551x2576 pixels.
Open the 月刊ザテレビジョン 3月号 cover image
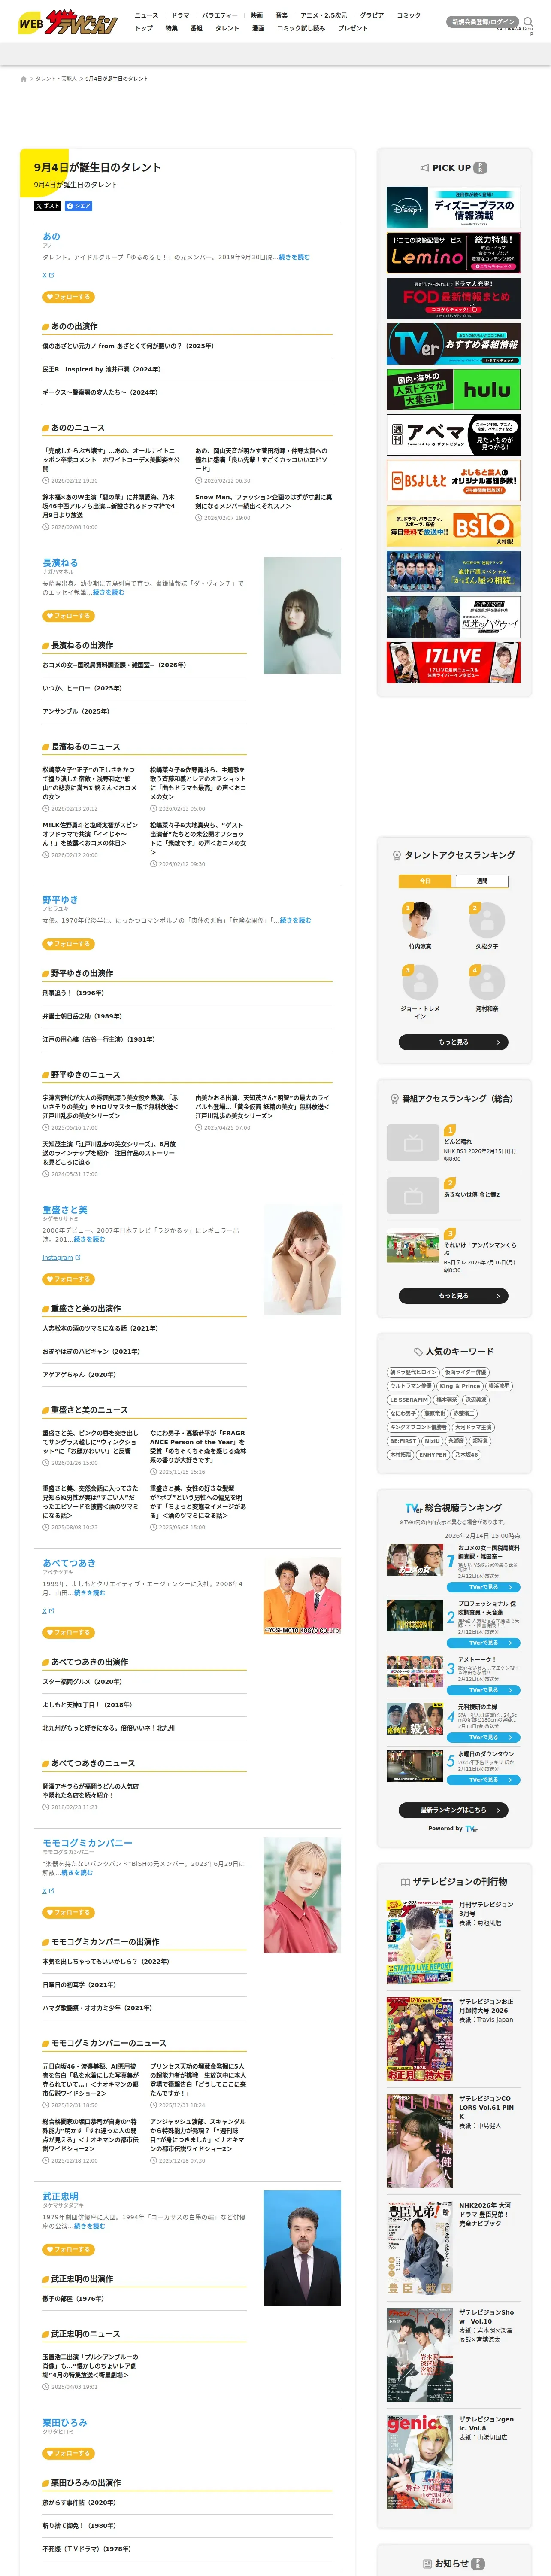coord(420,1942)
